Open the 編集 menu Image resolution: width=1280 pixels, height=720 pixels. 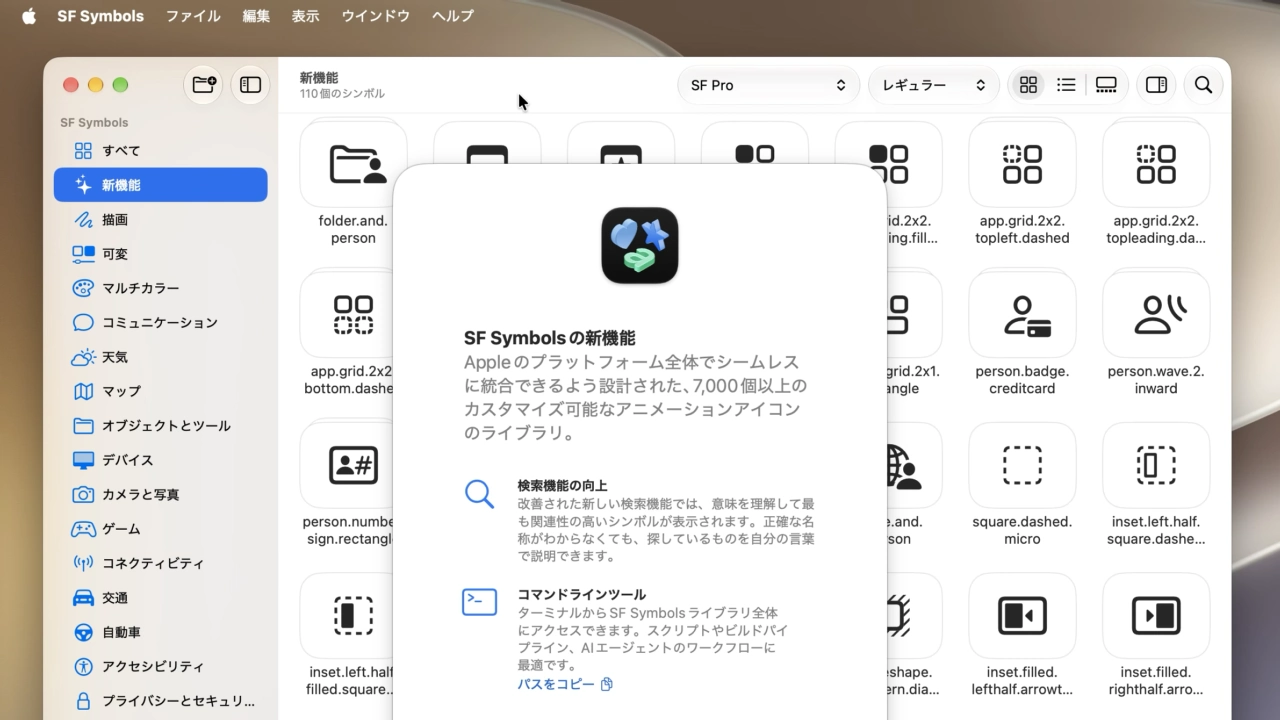point(256,16)
